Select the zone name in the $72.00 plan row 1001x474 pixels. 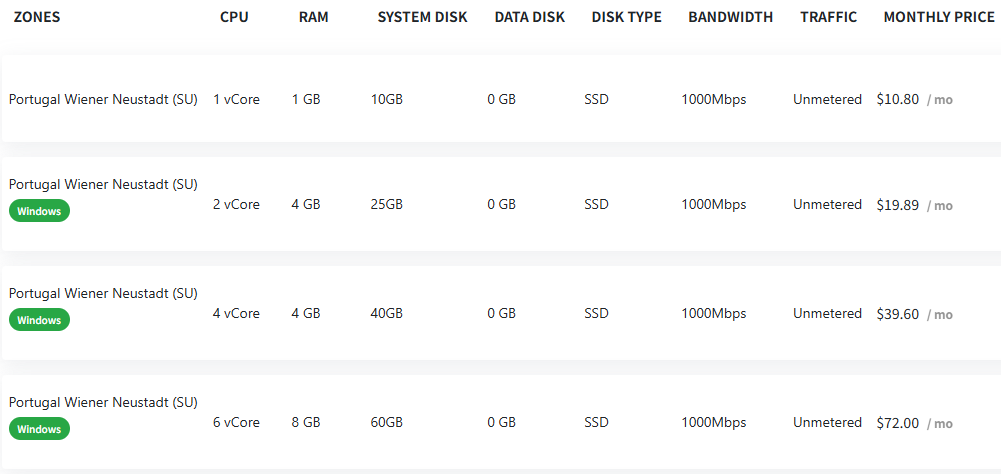[x=103, y=402]
